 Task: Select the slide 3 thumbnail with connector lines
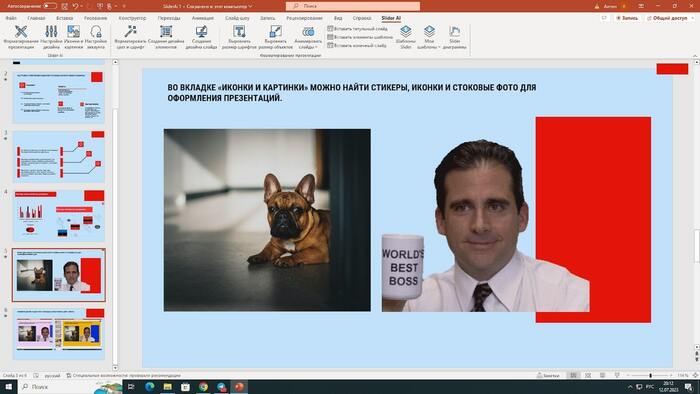coord(59,157)
